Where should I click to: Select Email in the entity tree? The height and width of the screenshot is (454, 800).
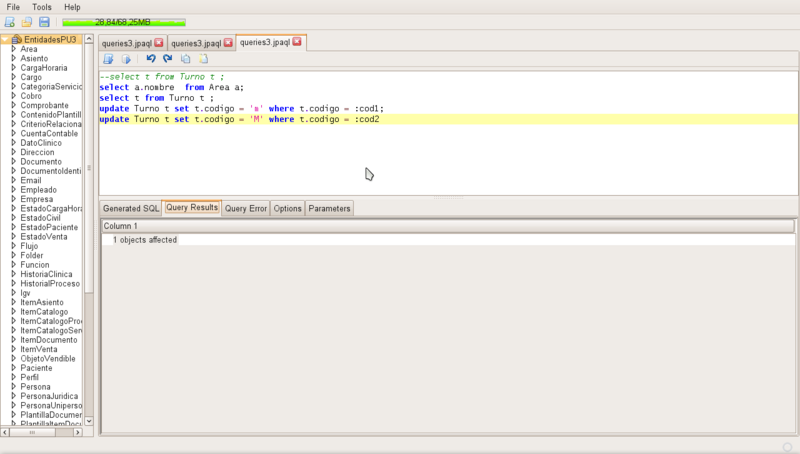(31, 181)
